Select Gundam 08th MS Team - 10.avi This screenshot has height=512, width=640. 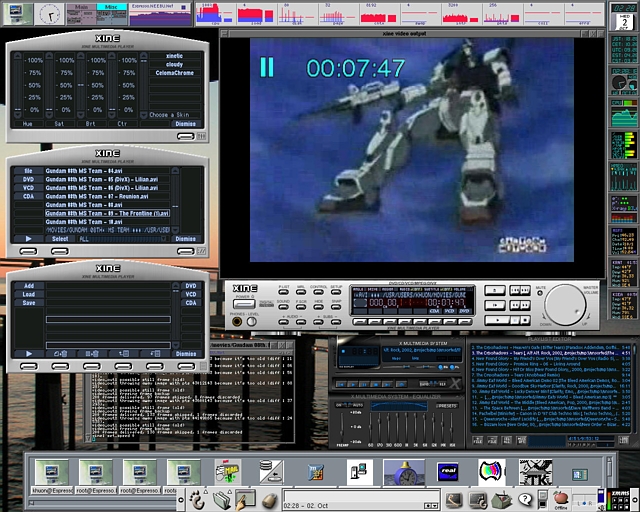107,222
